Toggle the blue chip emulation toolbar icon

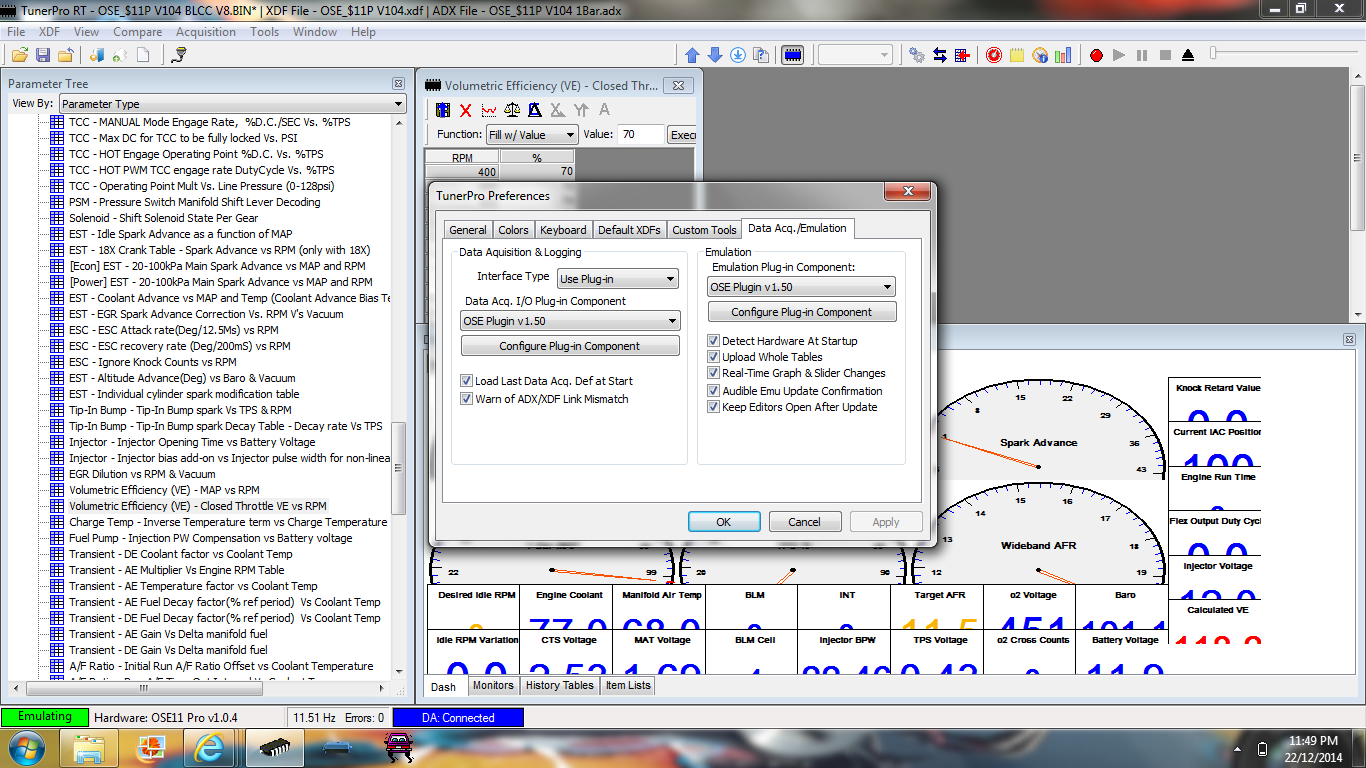[x=792, y=55]
